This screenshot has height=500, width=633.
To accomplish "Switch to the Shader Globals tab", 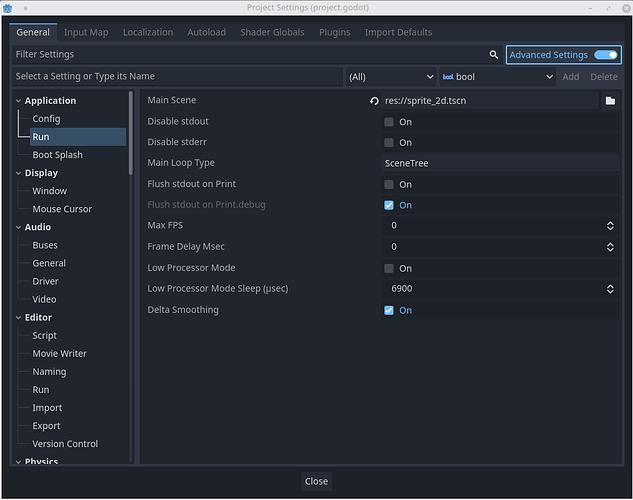I will (272, 32).
